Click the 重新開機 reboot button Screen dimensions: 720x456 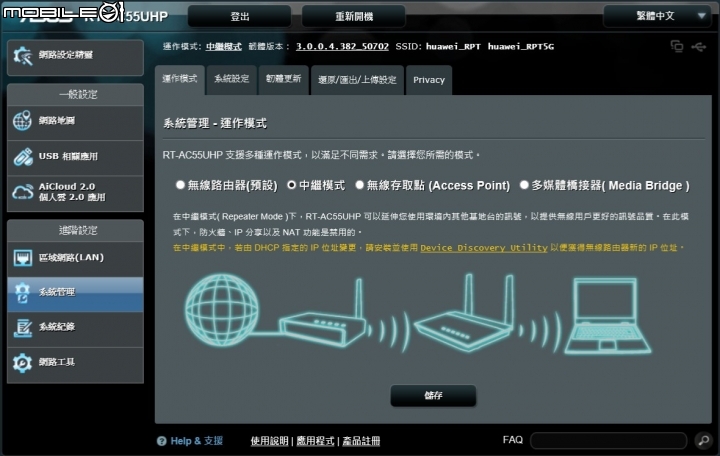tap(354, 17)
